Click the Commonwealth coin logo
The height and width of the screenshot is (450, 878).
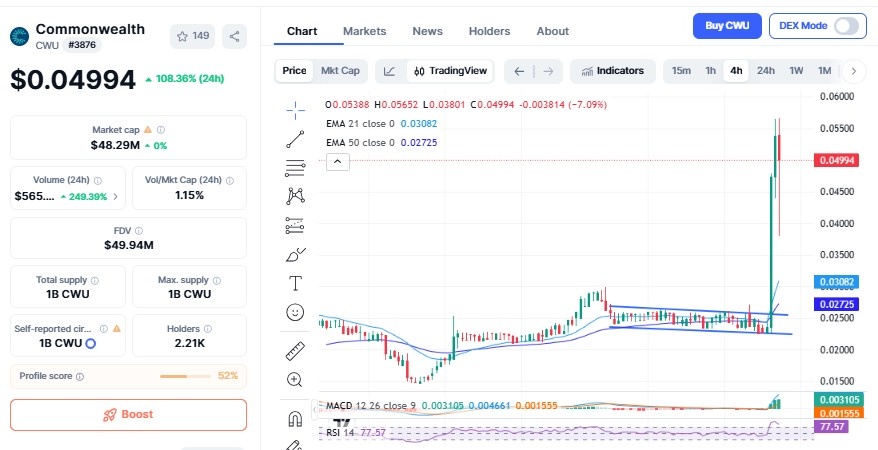[x=20, y=36]
